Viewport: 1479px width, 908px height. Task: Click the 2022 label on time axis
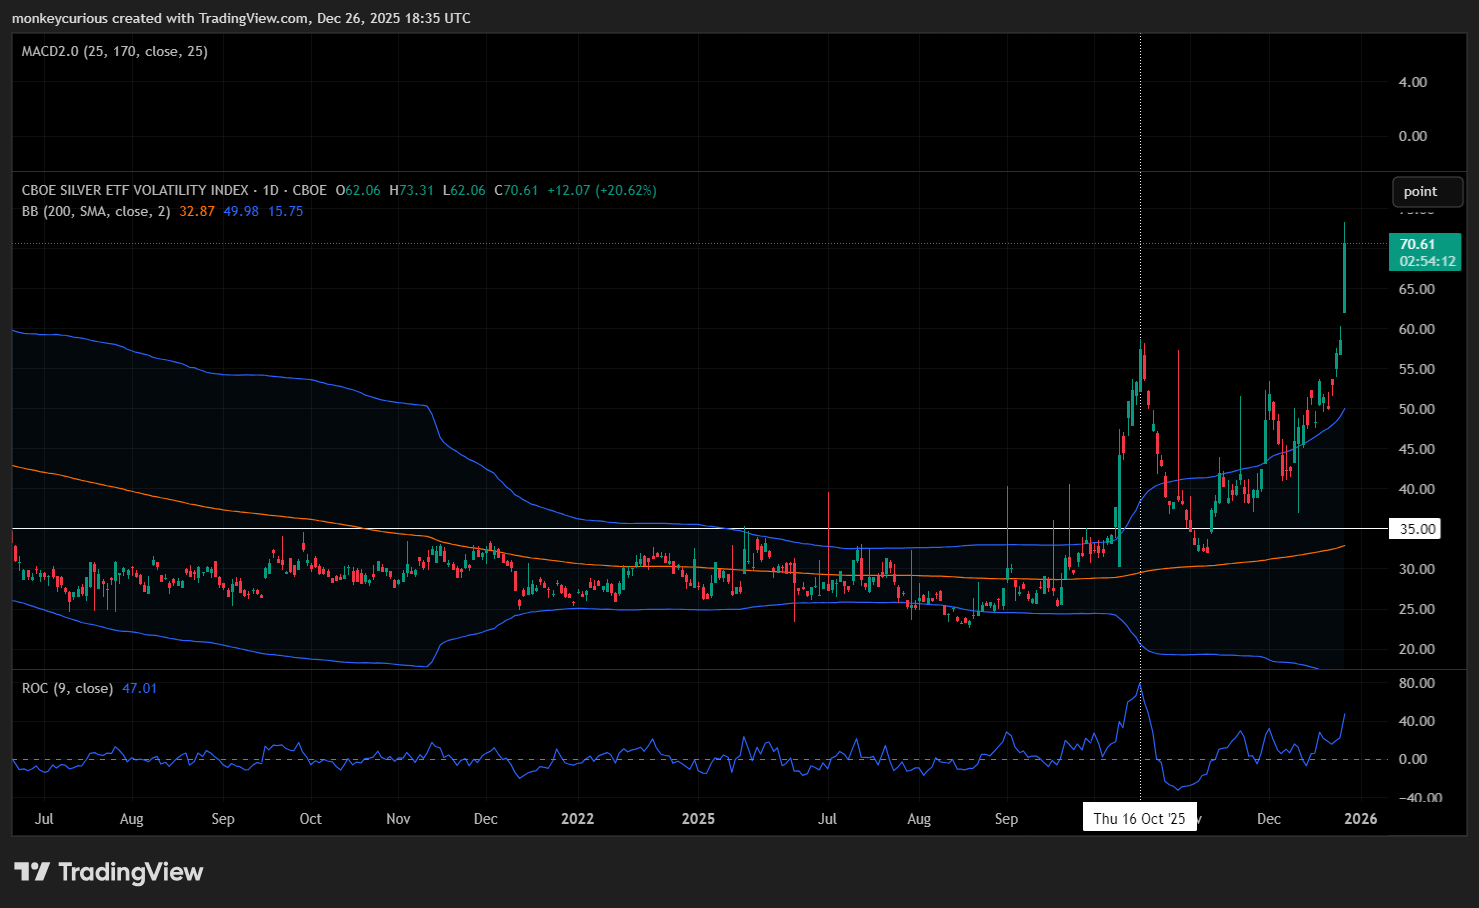pyautogui.click(x=577, y=818)
